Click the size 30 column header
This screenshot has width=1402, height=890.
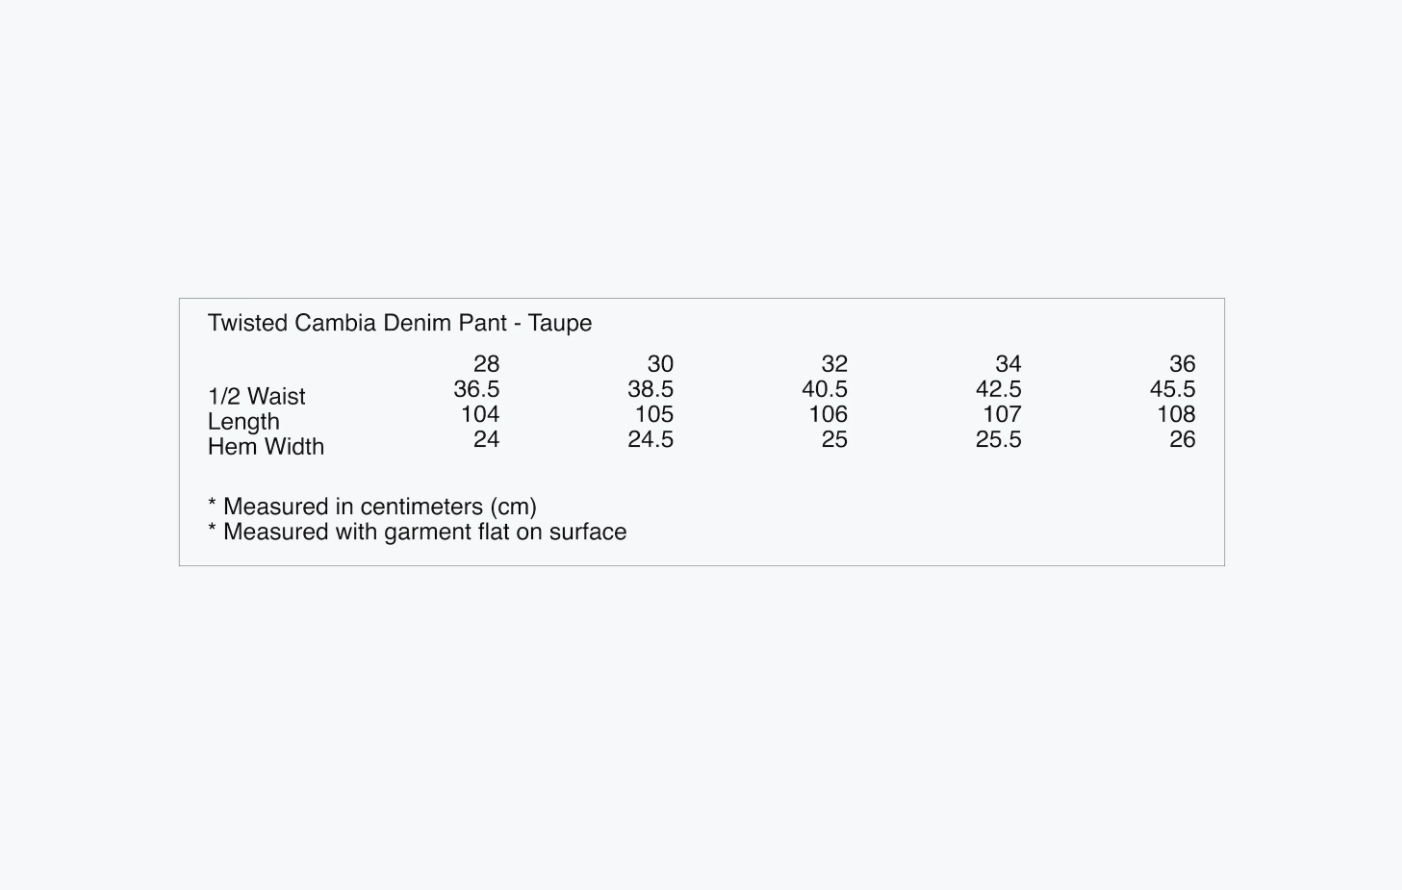(x=660, y=364)
